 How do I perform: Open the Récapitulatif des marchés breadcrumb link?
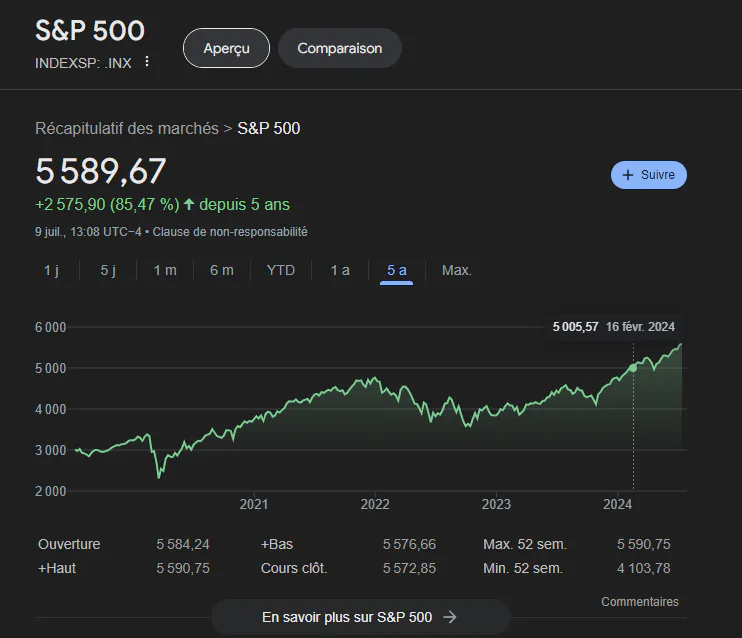coord(127,128)
